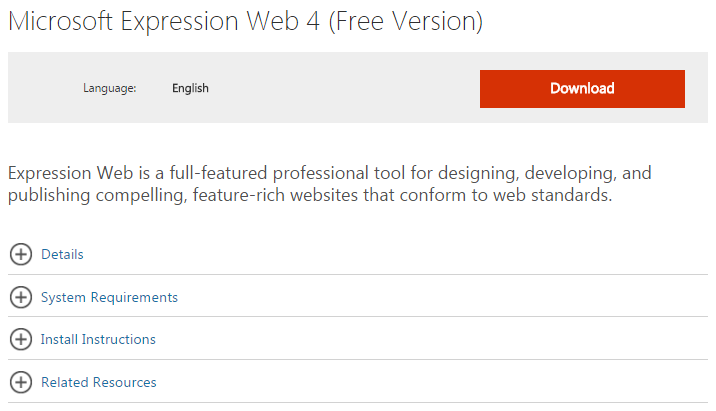The width and height of the screenshot is (716, 411).
Task: Click "web standards" ending the description paragraph
Action: click(555, 196)
